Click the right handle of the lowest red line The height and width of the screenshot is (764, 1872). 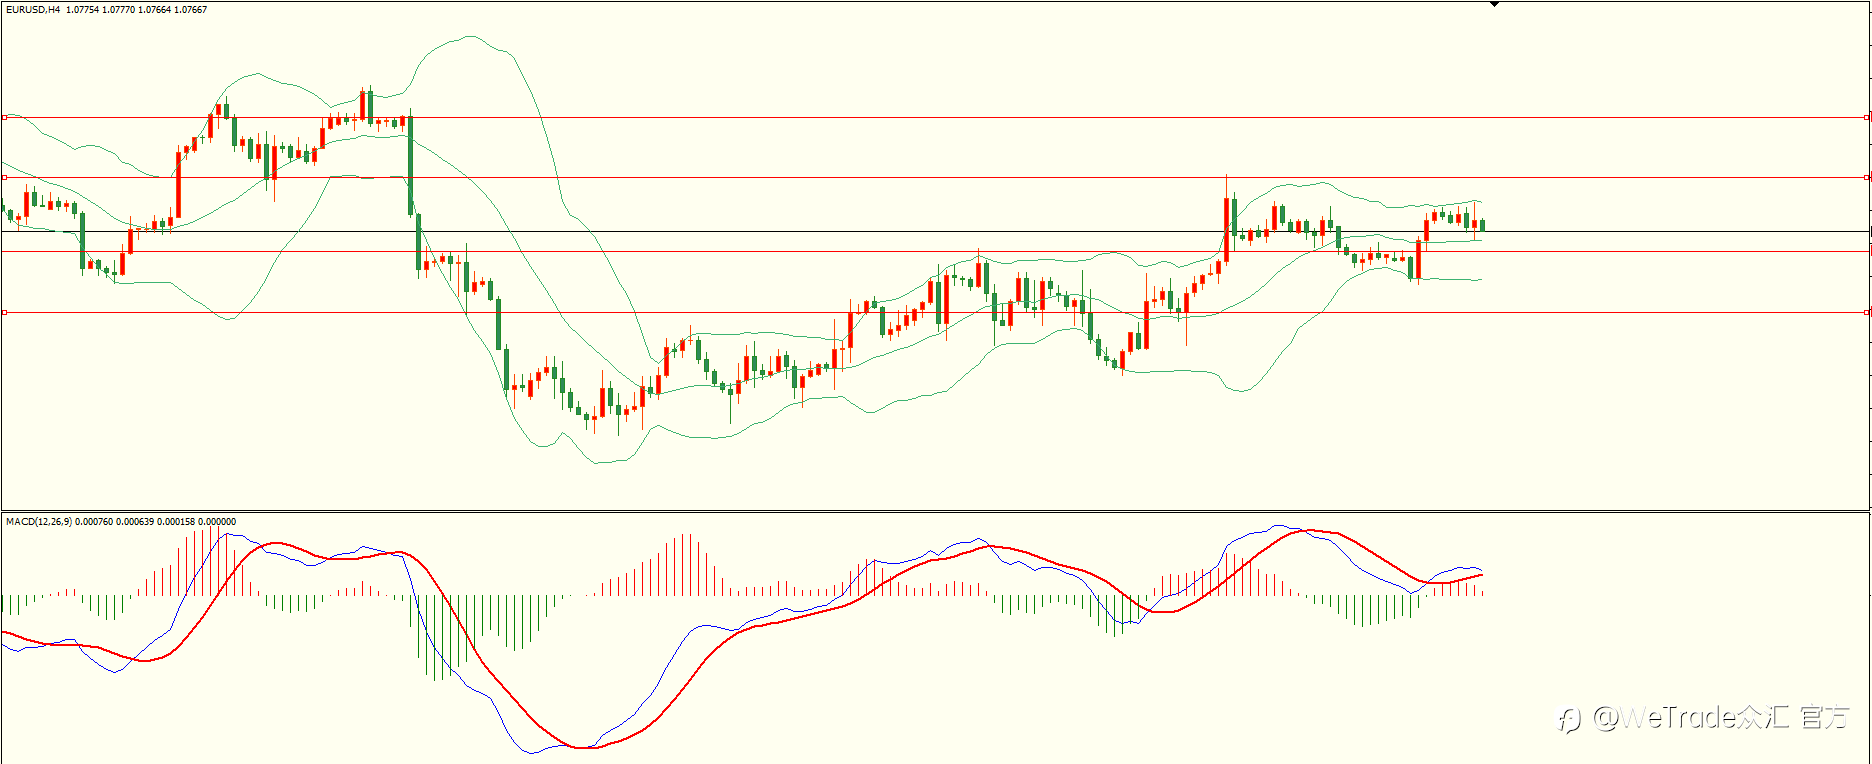tap(1867, 313)
